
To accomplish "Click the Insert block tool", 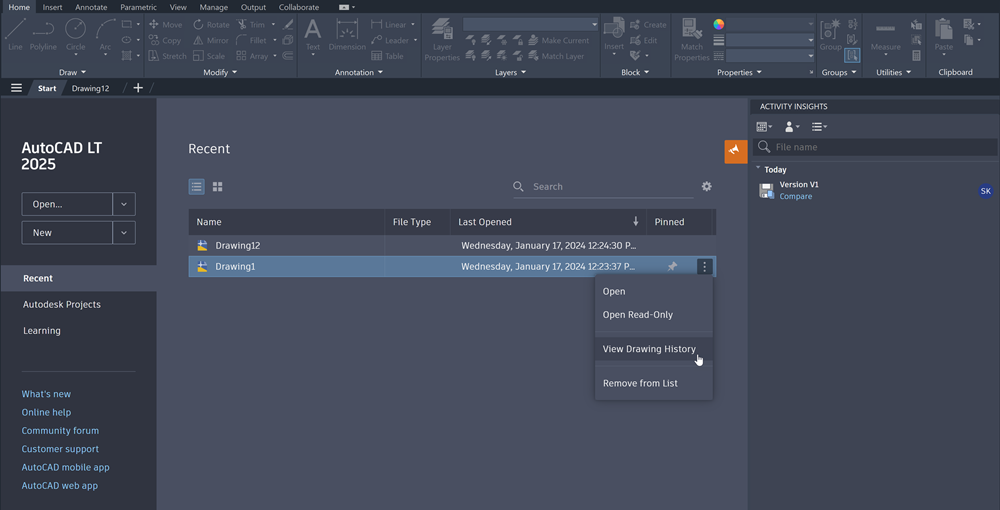I will point(614,34).
